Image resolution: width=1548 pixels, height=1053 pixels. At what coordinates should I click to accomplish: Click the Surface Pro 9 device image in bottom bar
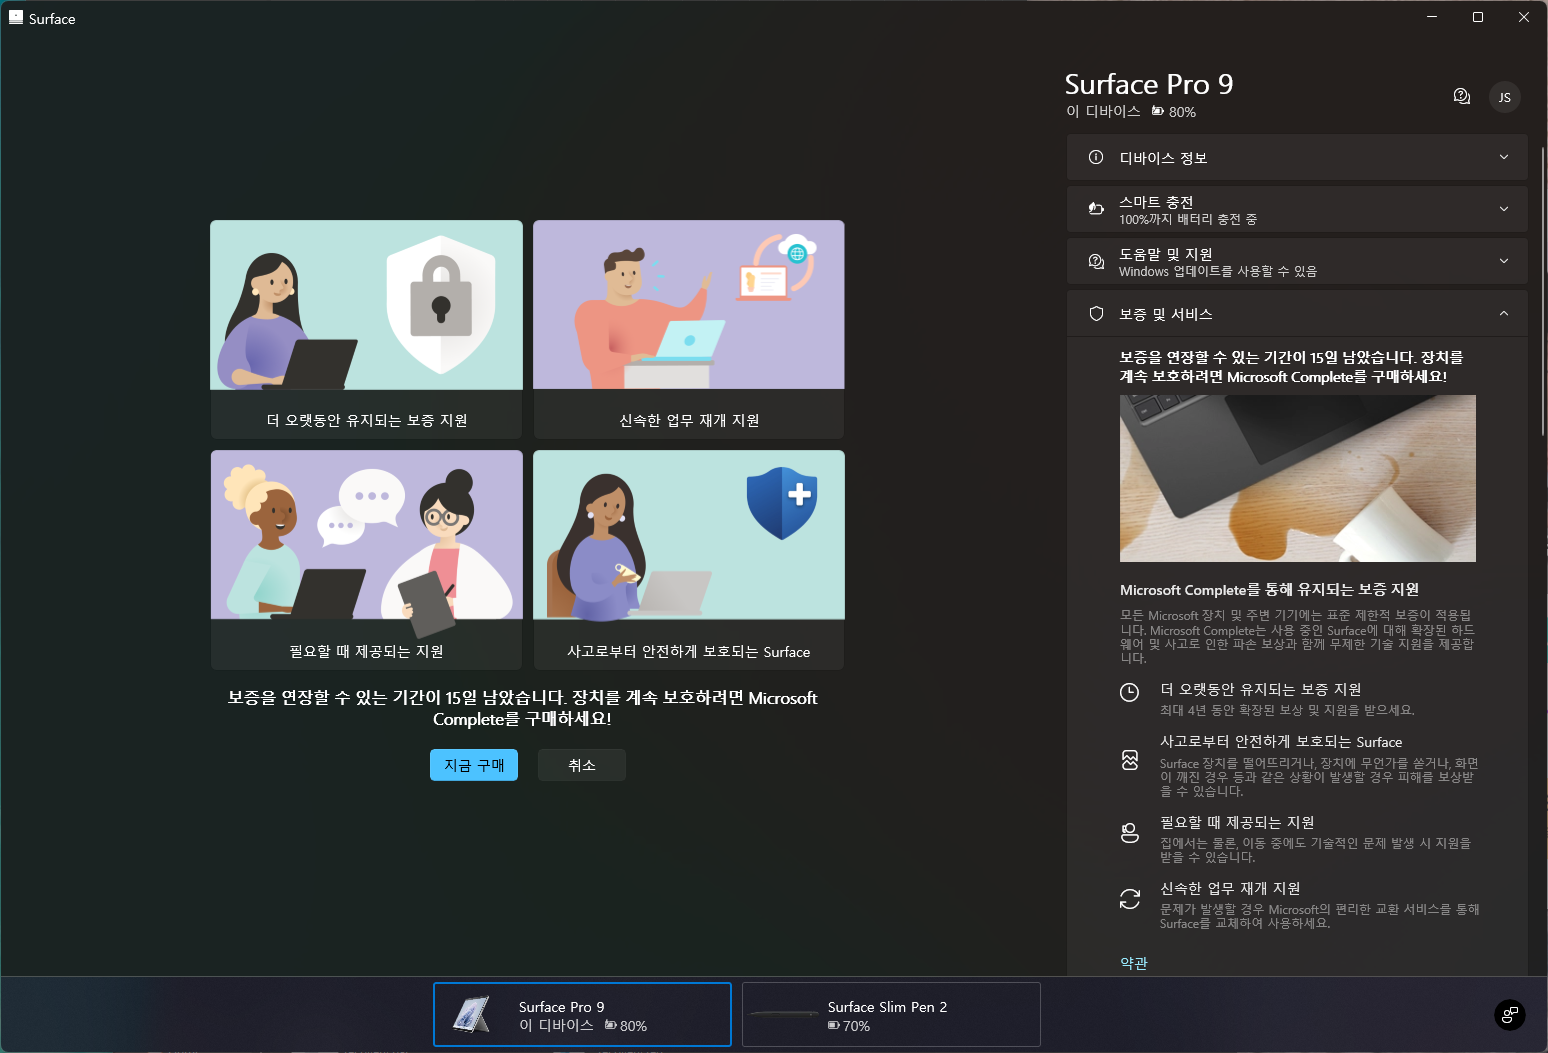tap(472, 1014)
